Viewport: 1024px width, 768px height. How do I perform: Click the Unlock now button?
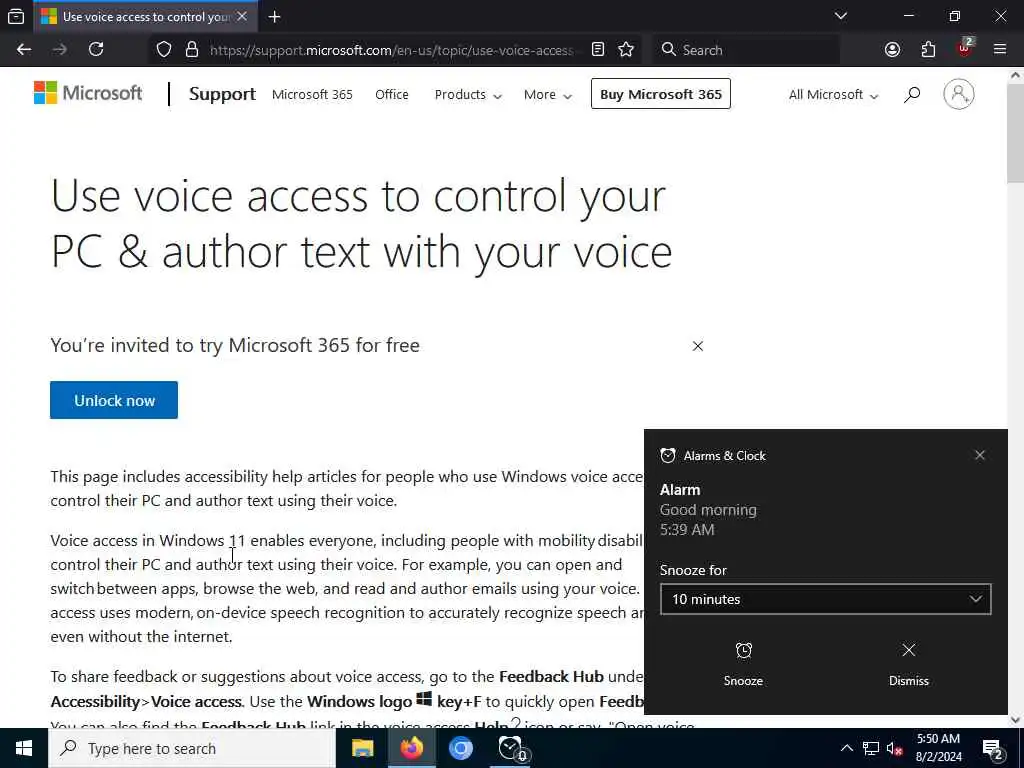pos(114,400)
